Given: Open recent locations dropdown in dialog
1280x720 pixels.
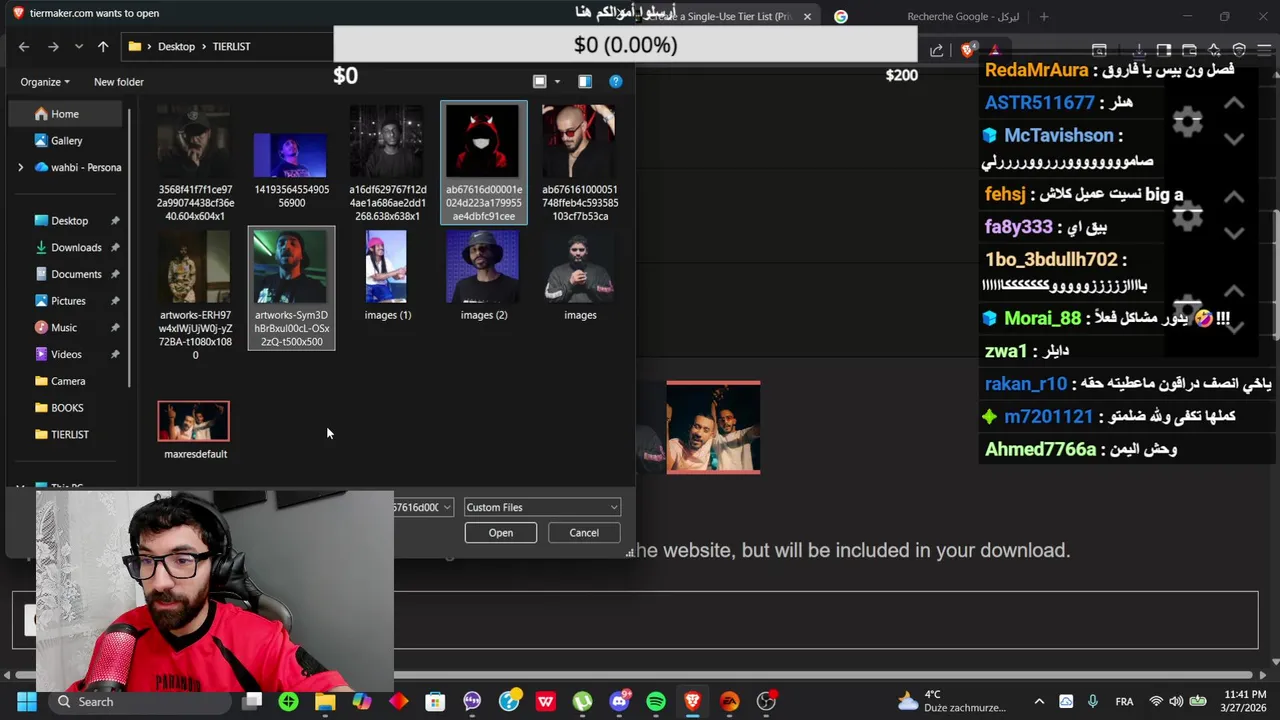Looking at the screenshot, I should pos(79,46).
